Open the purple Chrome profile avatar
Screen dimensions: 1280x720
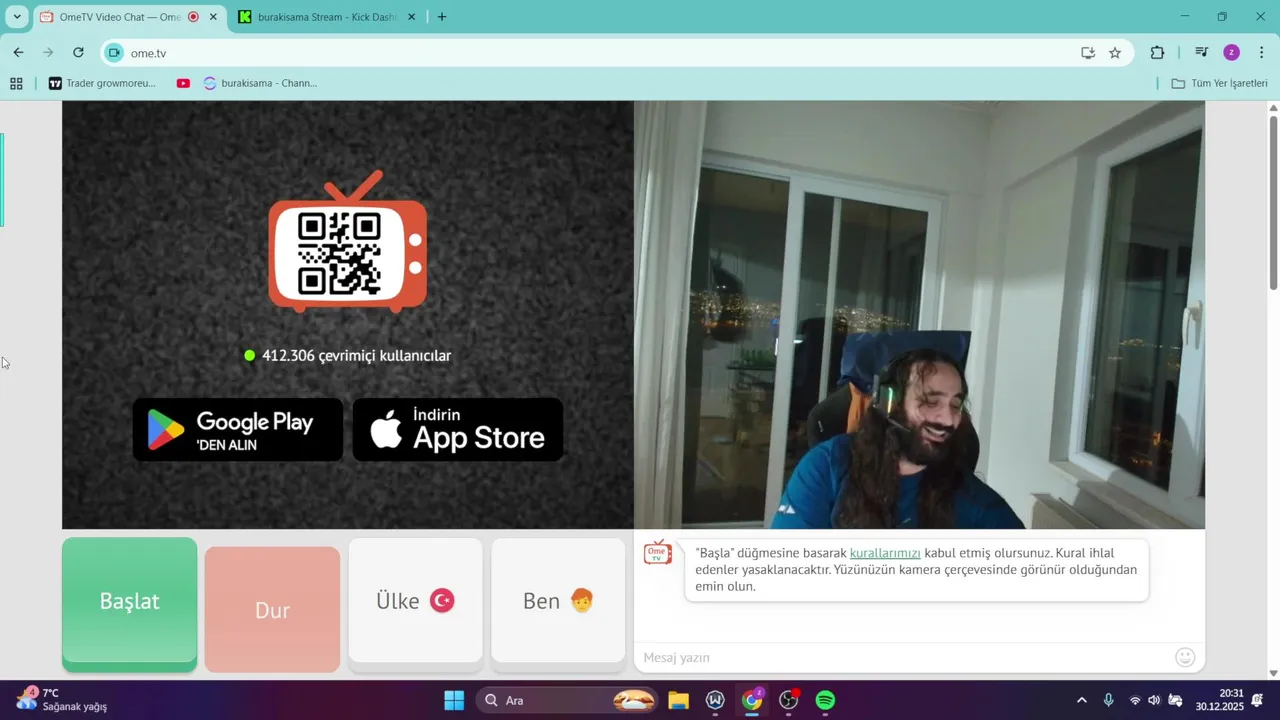pos(1232,53)
